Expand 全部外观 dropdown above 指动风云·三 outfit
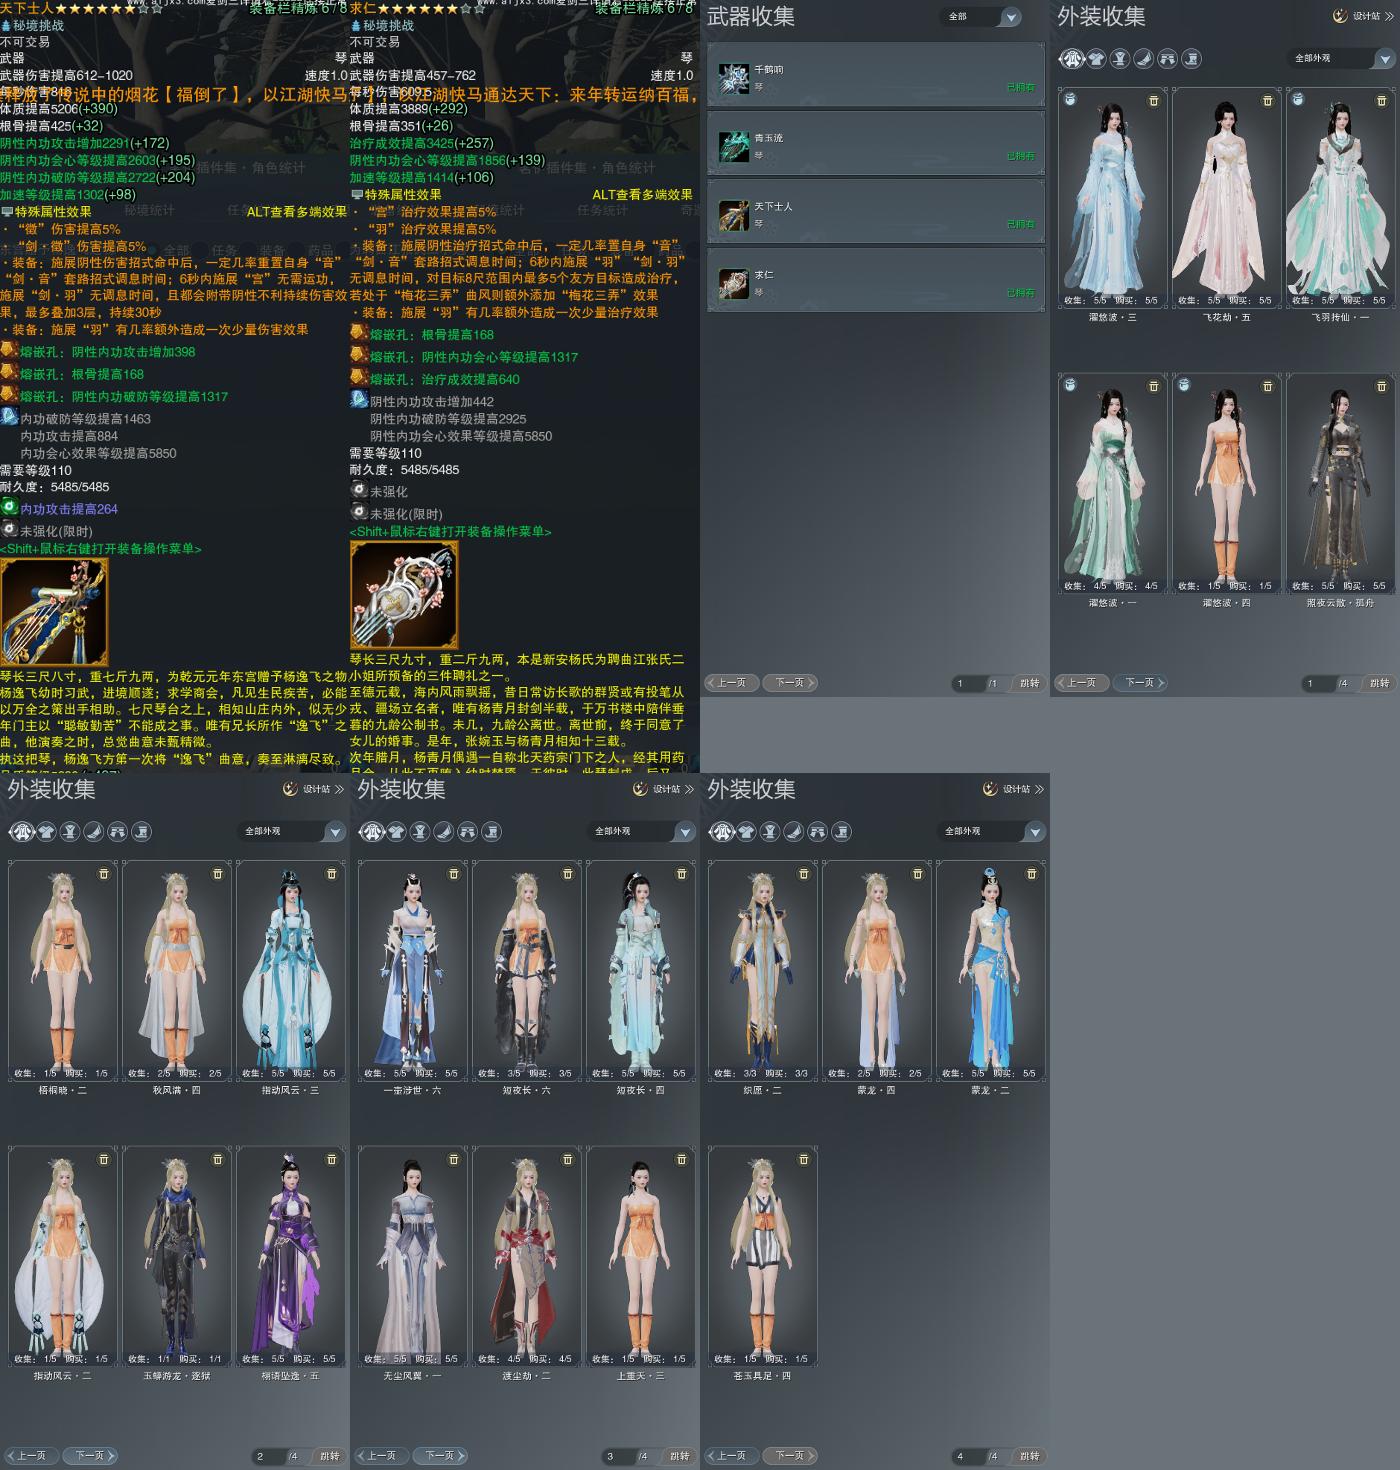 pos(290,832)
